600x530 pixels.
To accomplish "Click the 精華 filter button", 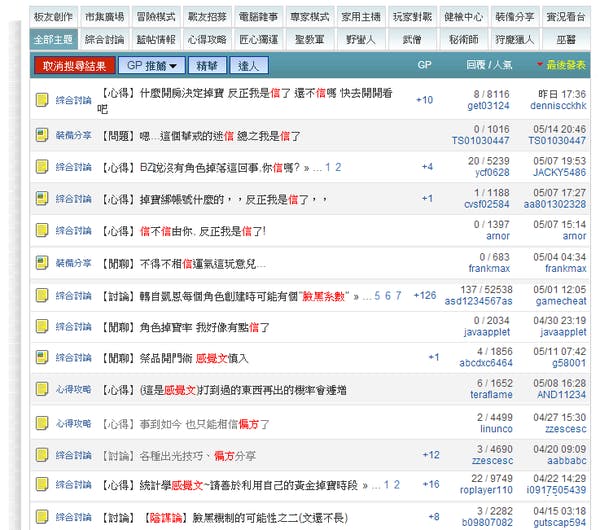I will click(x=208, y=66).
